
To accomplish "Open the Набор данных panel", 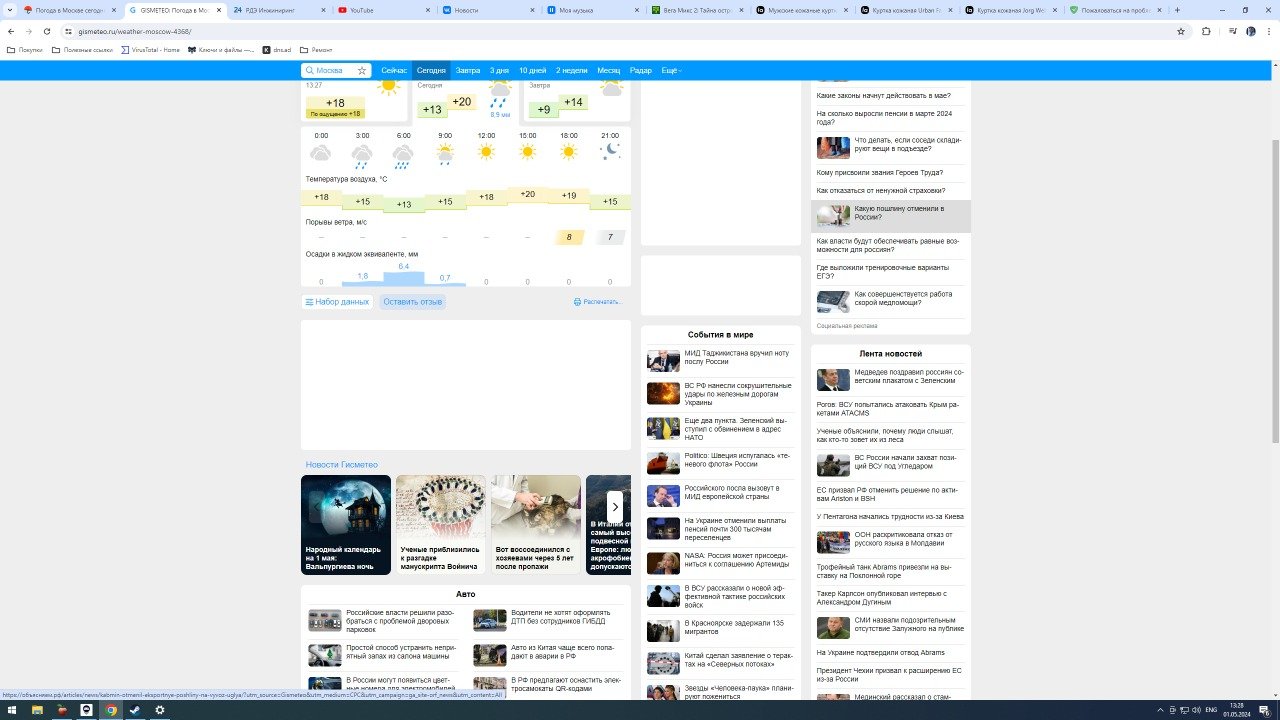I will pos(337,301).
